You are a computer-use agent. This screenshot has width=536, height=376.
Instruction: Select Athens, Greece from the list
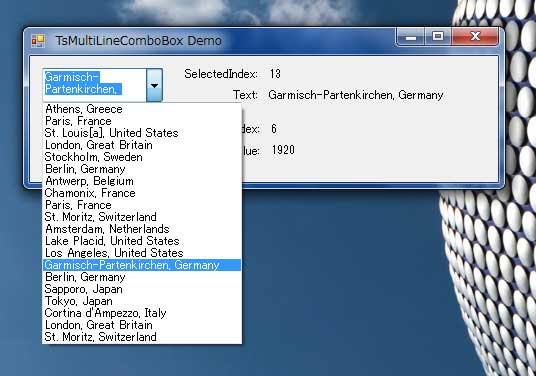point(142,109)
